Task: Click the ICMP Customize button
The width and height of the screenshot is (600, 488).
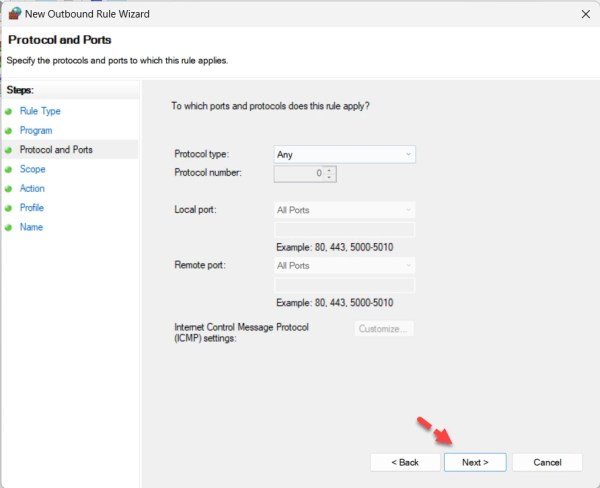Action: pyautogui.click(x=384, y=329)
